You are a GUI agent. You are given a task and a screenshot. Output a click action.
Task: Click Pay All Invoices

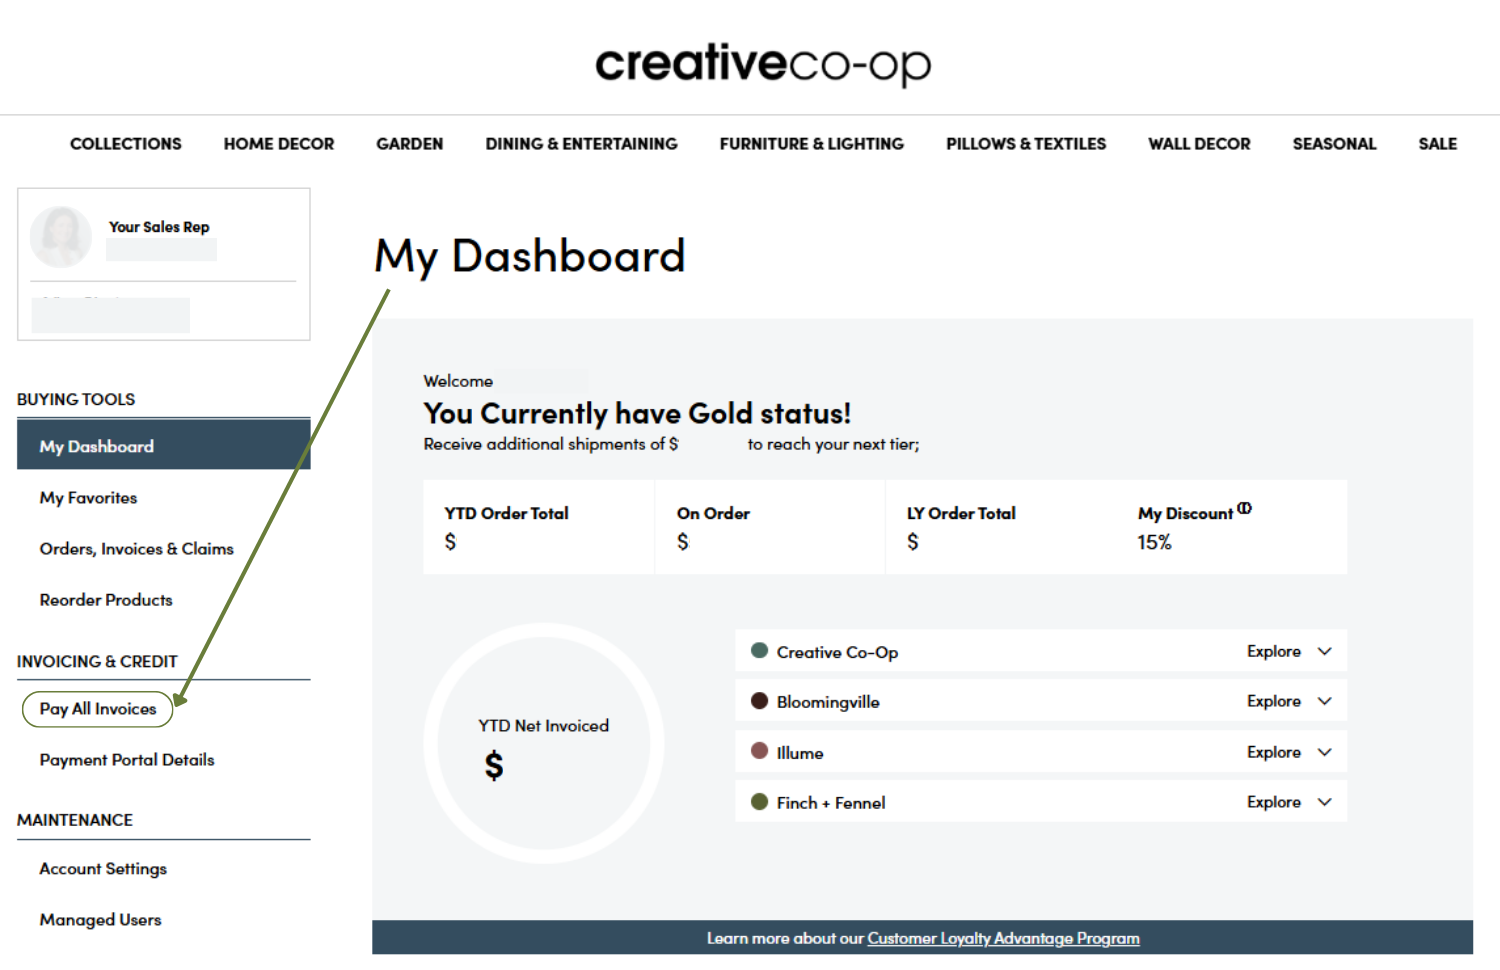(98, 709)
